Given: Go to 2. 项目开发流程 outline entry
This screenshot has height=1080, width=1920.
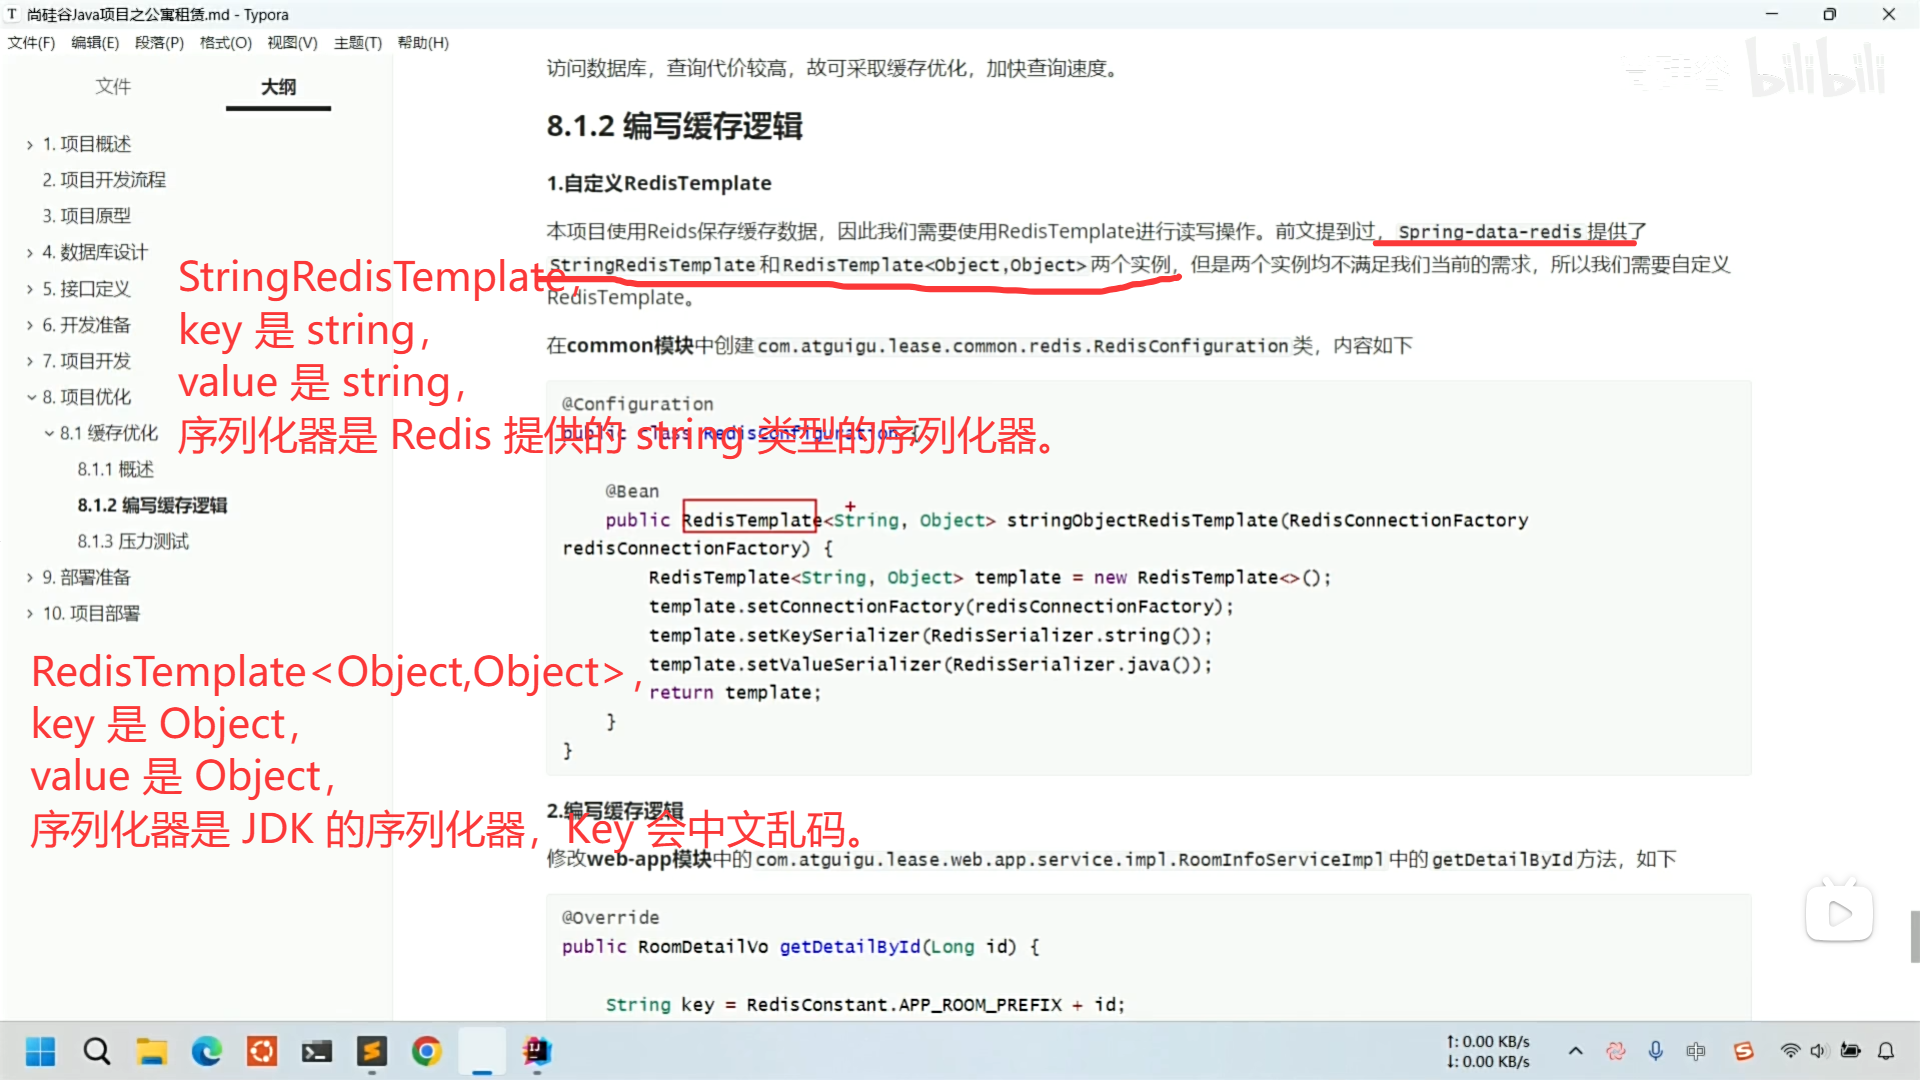Looking at the screenshot, I should 104,180.
